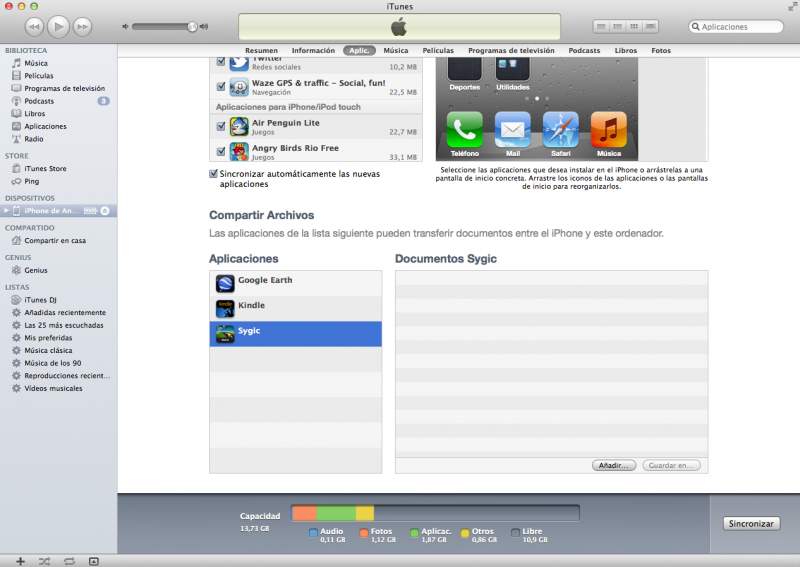Click the Añadir... button

[x=613, y=465]
